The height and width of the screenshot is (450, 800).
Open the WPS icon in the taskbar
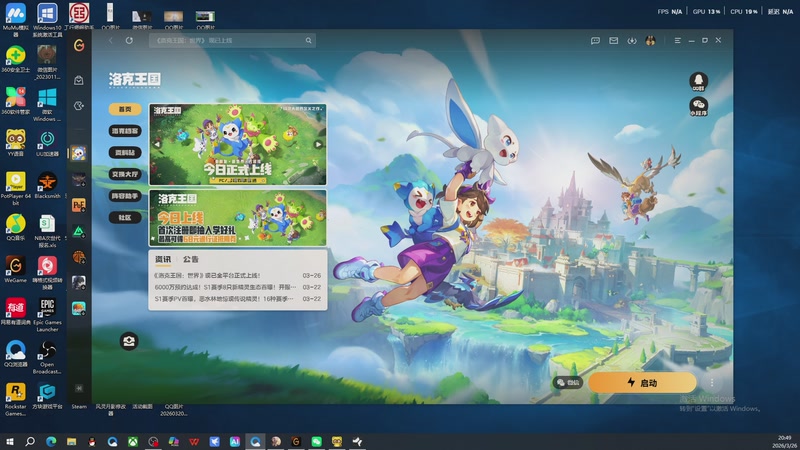tap(194, 441)
